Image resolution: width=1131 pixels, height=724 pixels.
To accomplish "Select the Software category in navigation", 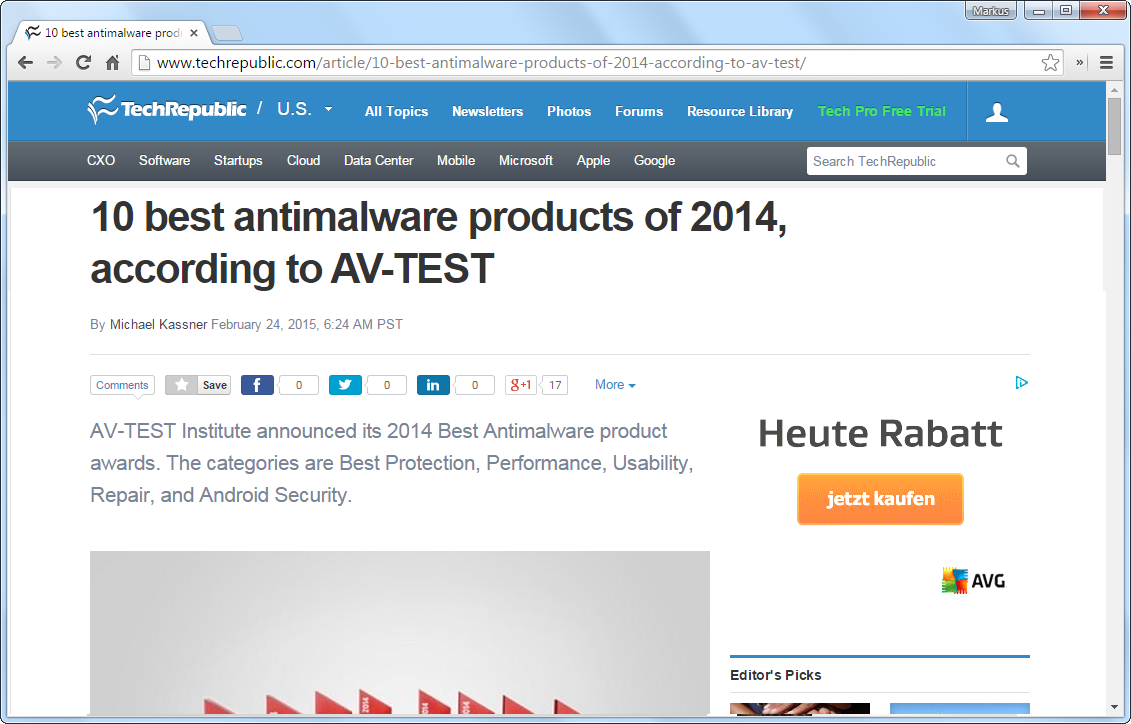I will click(164, 161).
